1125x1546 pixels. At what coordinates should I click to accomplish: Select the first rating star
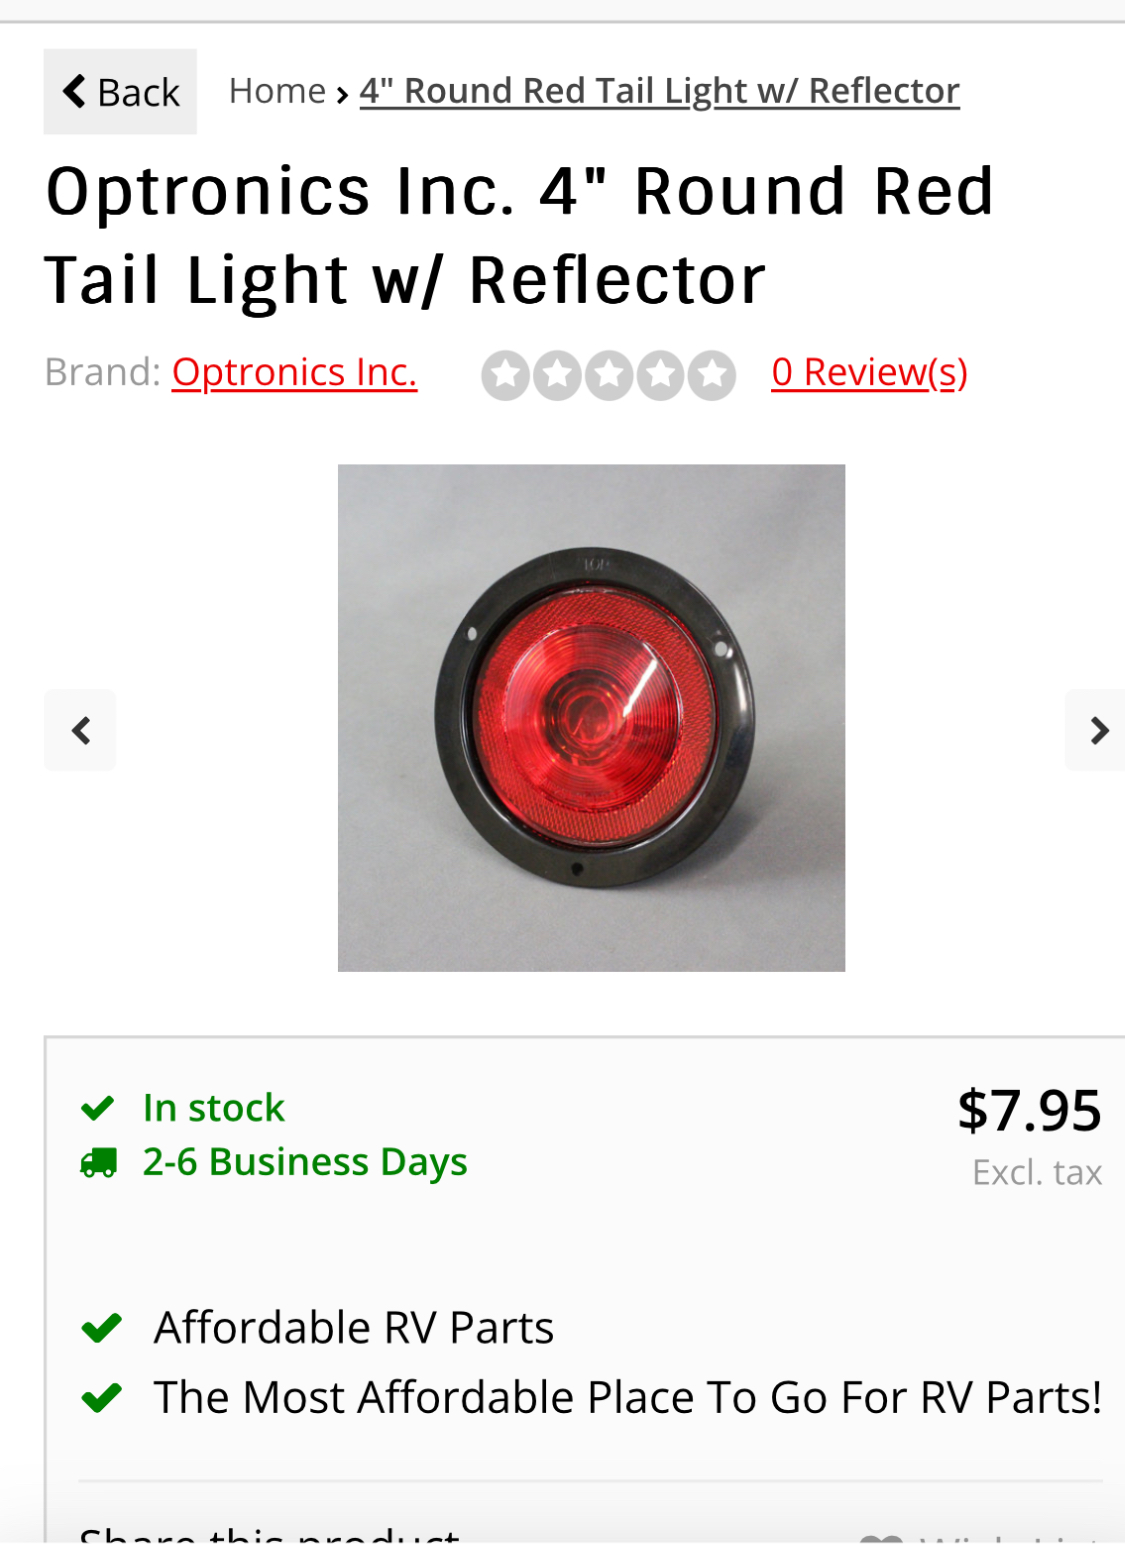point(506,376)
